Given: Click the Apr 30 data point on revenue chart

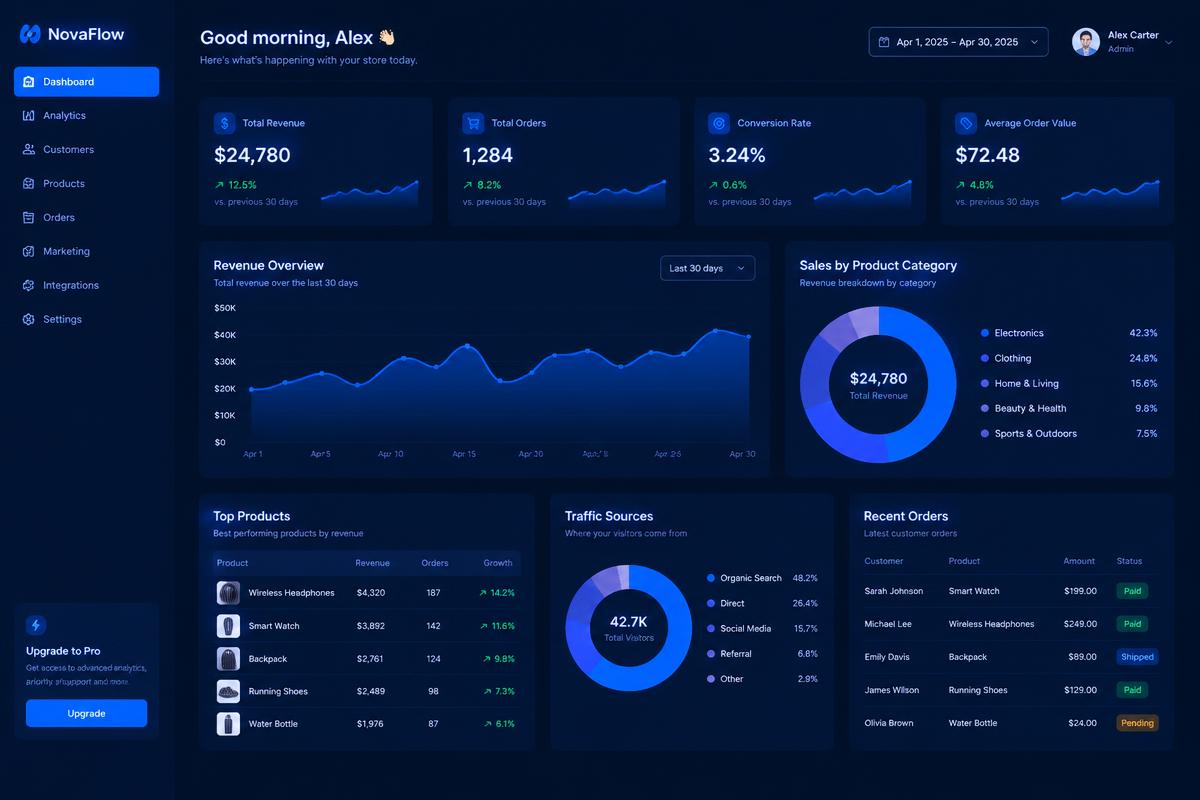Looking at the screenshot, I should click(748, 337).
